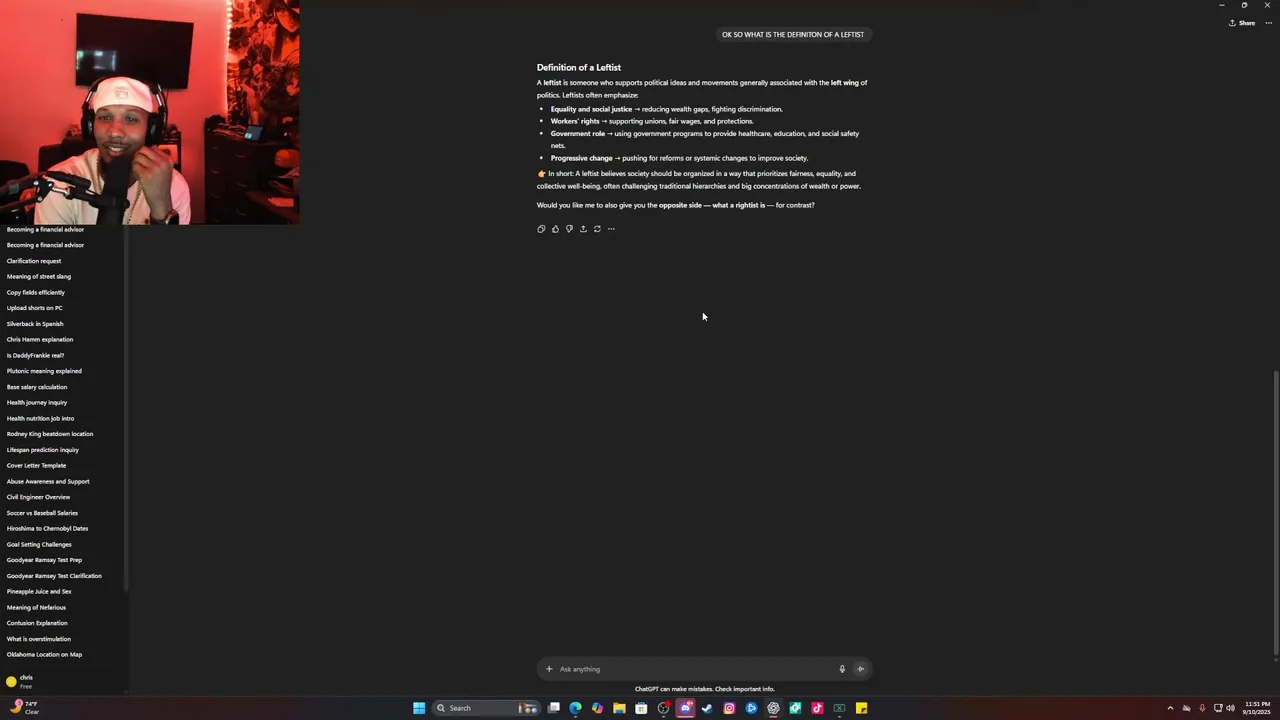Screen dimensions: 1280x720
Task: Open Silverback in Spanish chat
Action: pyautogui.click(x=35, y=324)
